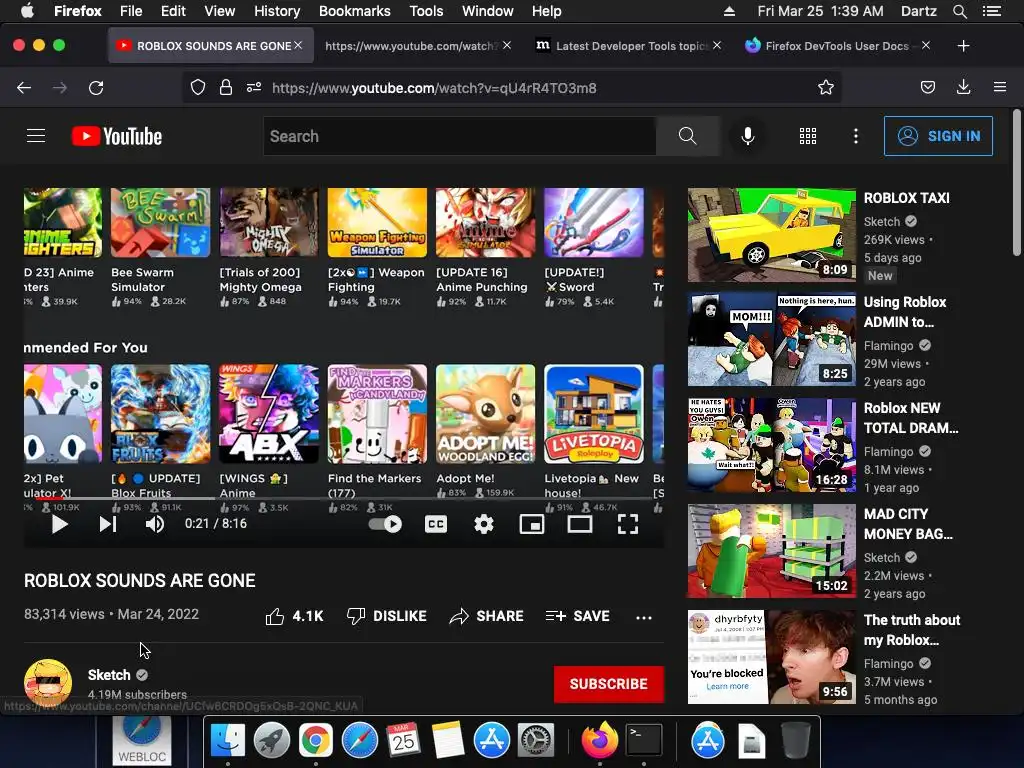Image resolution: width=1024 pixels, height=768 pixels.
Task: Open ROBLOX TAXI video thumbnail
Action: 771,235
